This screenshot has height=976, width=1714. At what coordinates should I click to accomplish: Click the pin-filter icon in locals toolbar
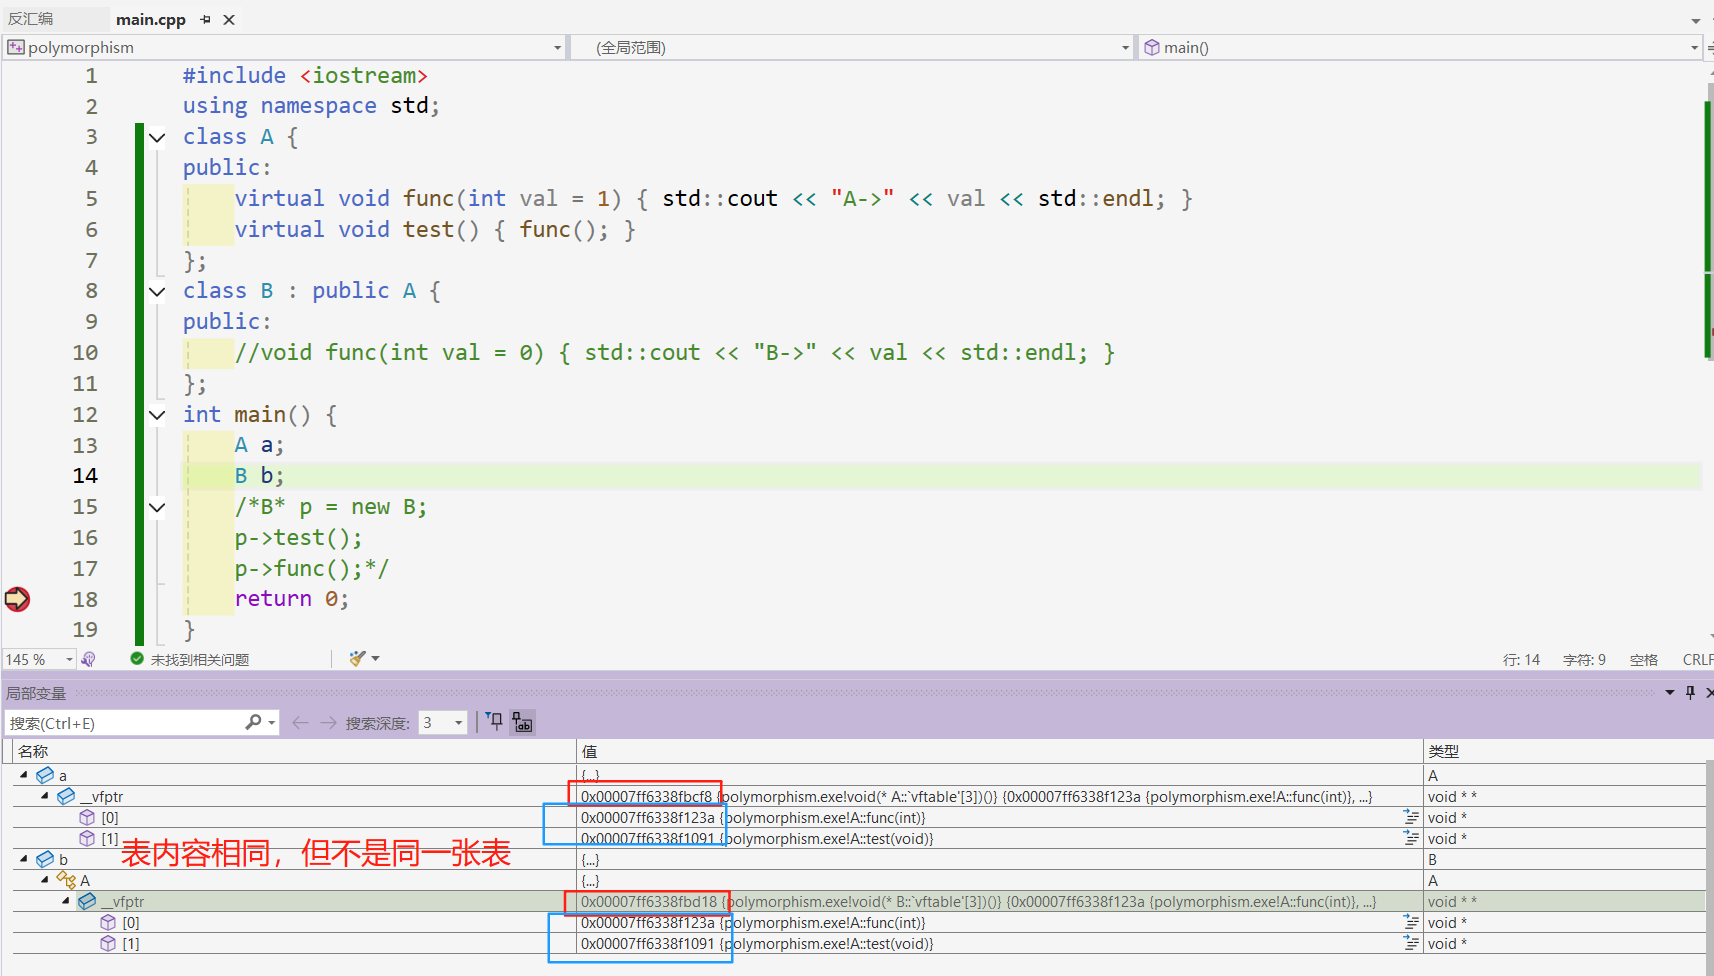[495, 722]
